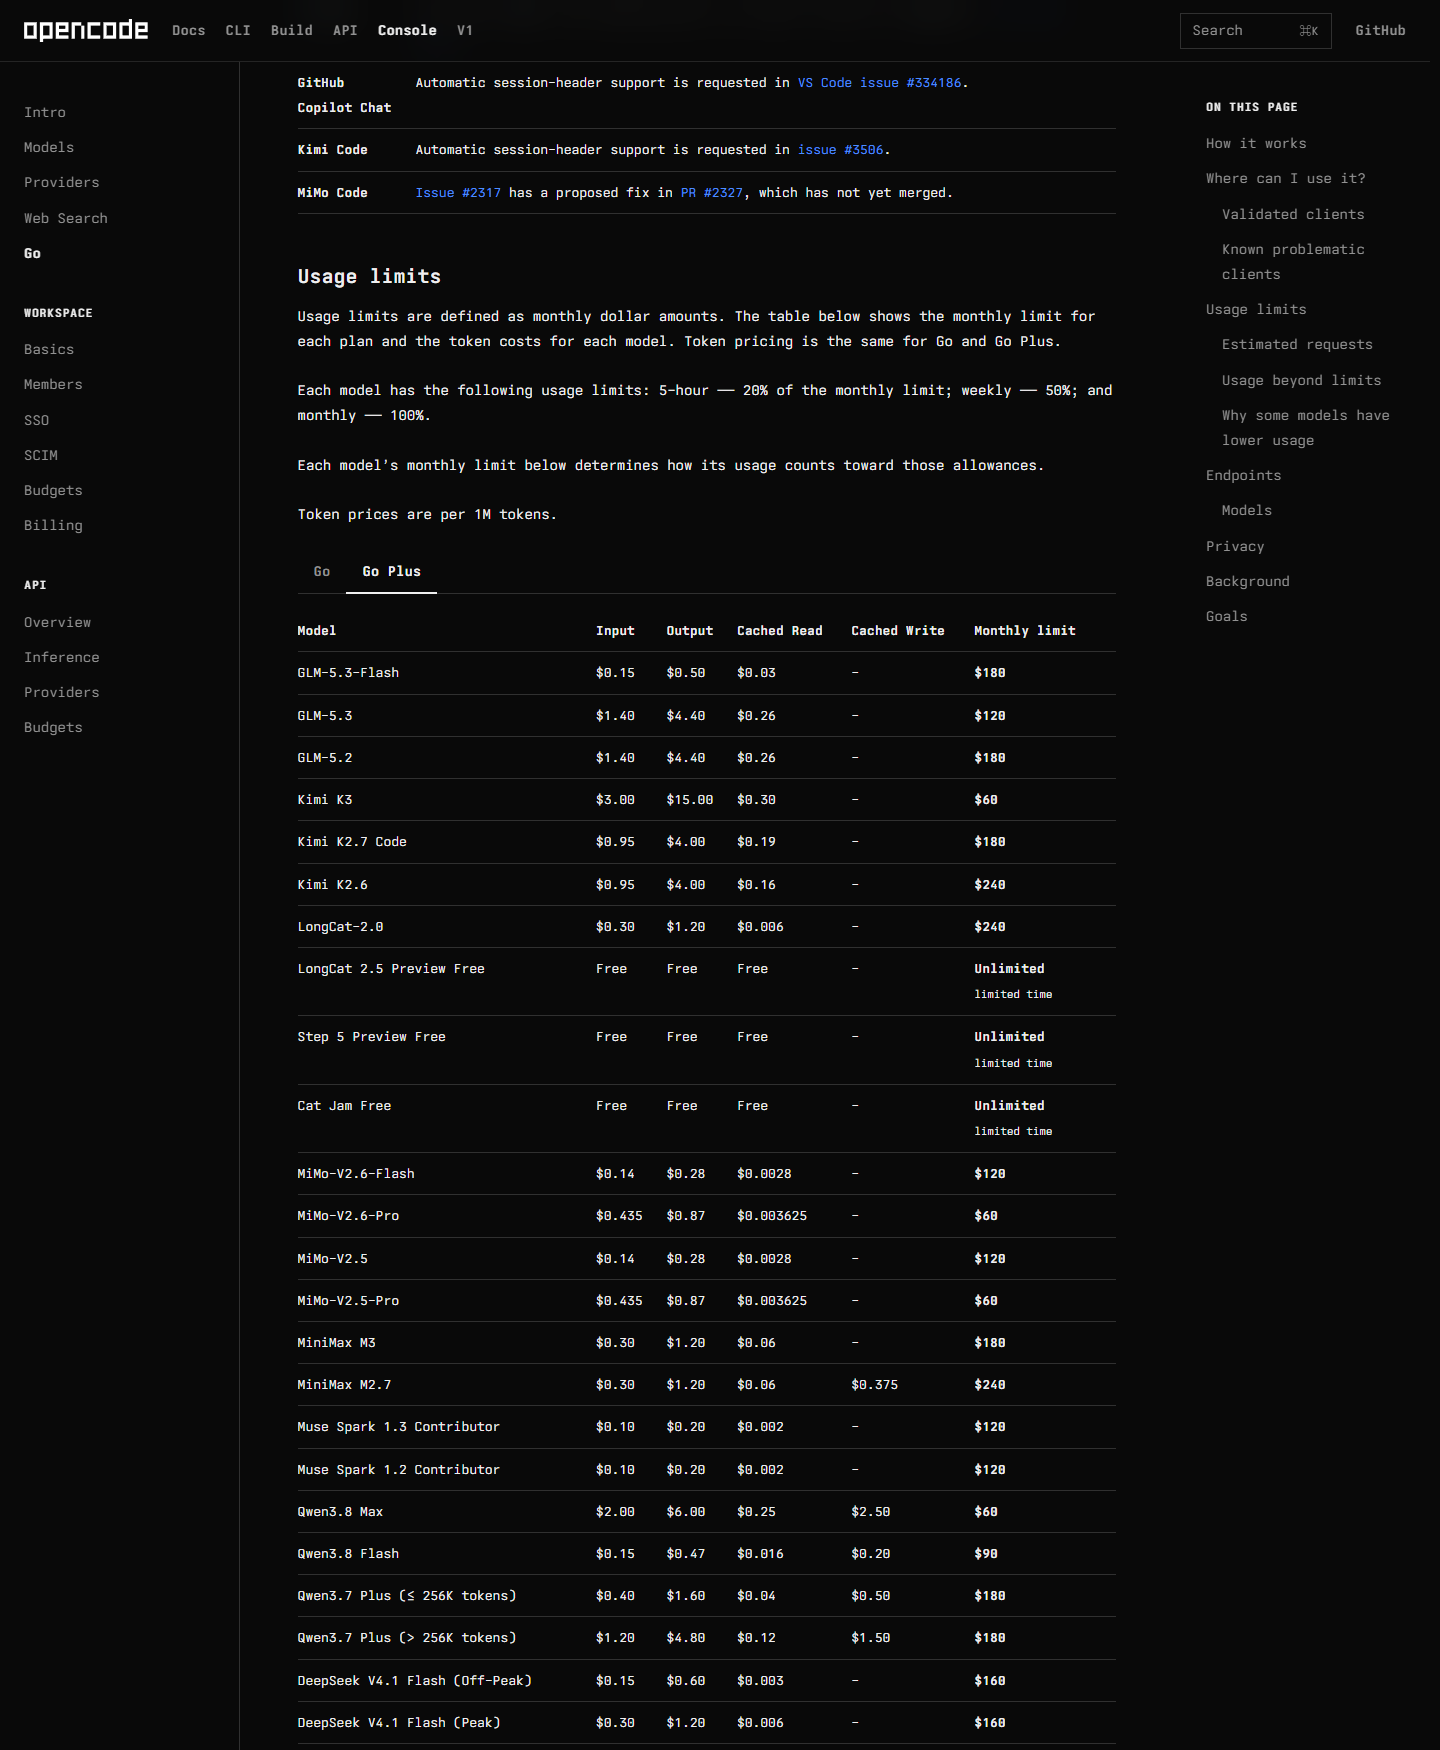Screen dimensions: 1440x1750
Task: Open Workspace Basics page
Action: pos(49,350)
